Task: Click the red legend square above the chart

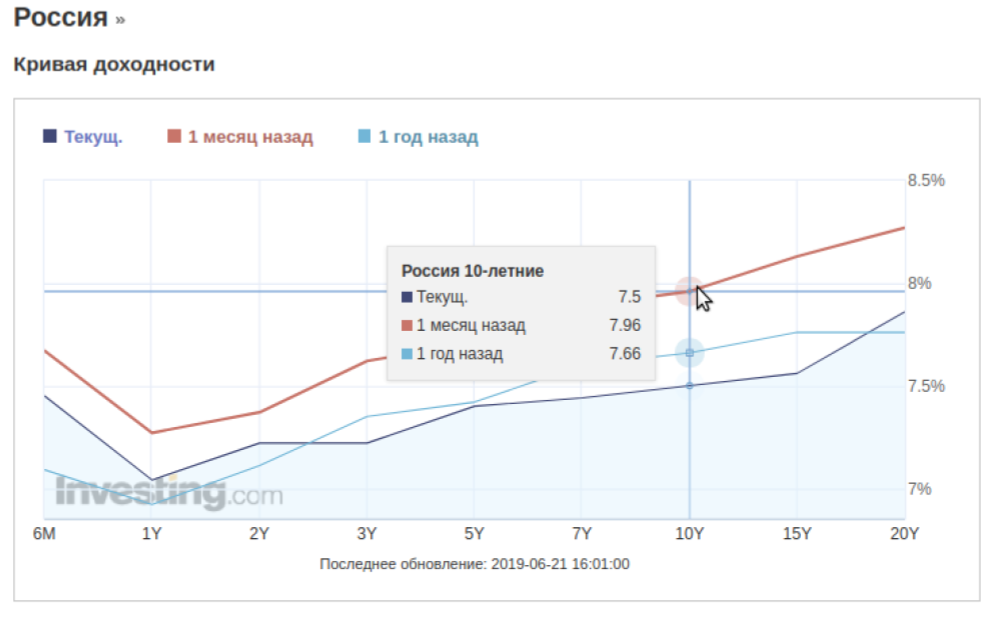Action: pyautogui.click(x=174, y=137)
